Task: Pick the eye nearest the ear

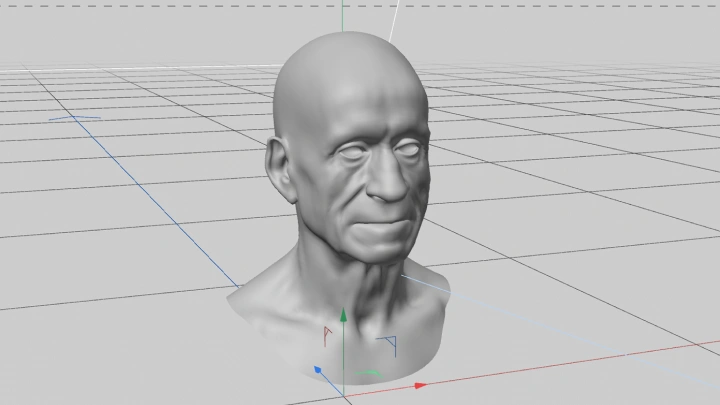Action: point(349,152)
